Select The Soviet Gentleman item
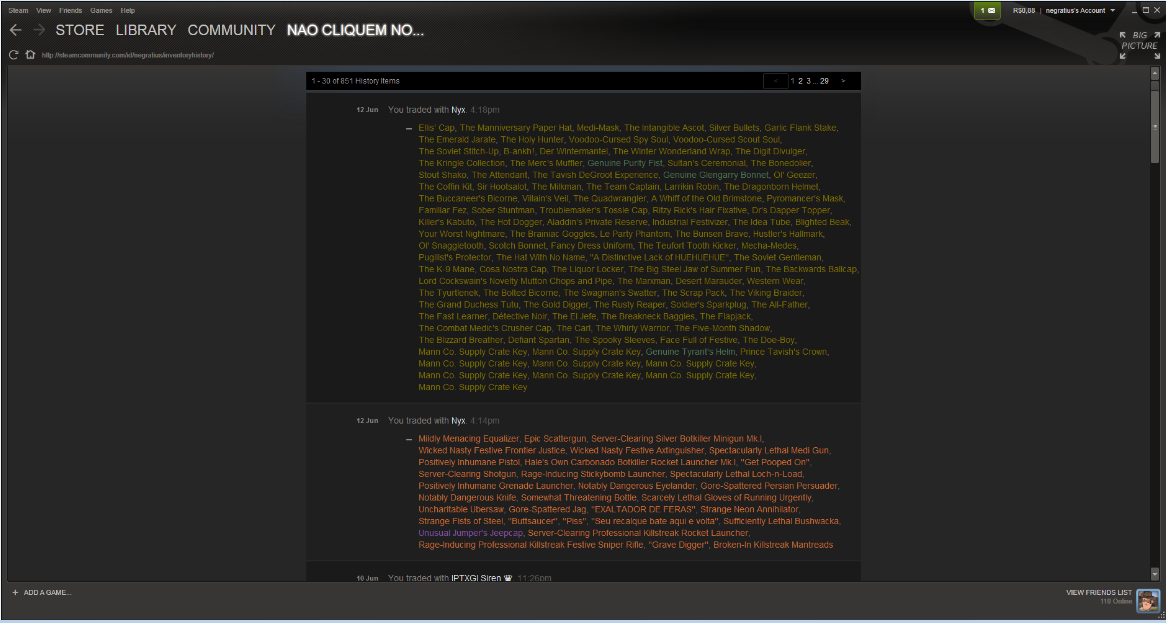Image resolution: width=1166 pixels, height=623 pixels. click(x=777, y=258)
